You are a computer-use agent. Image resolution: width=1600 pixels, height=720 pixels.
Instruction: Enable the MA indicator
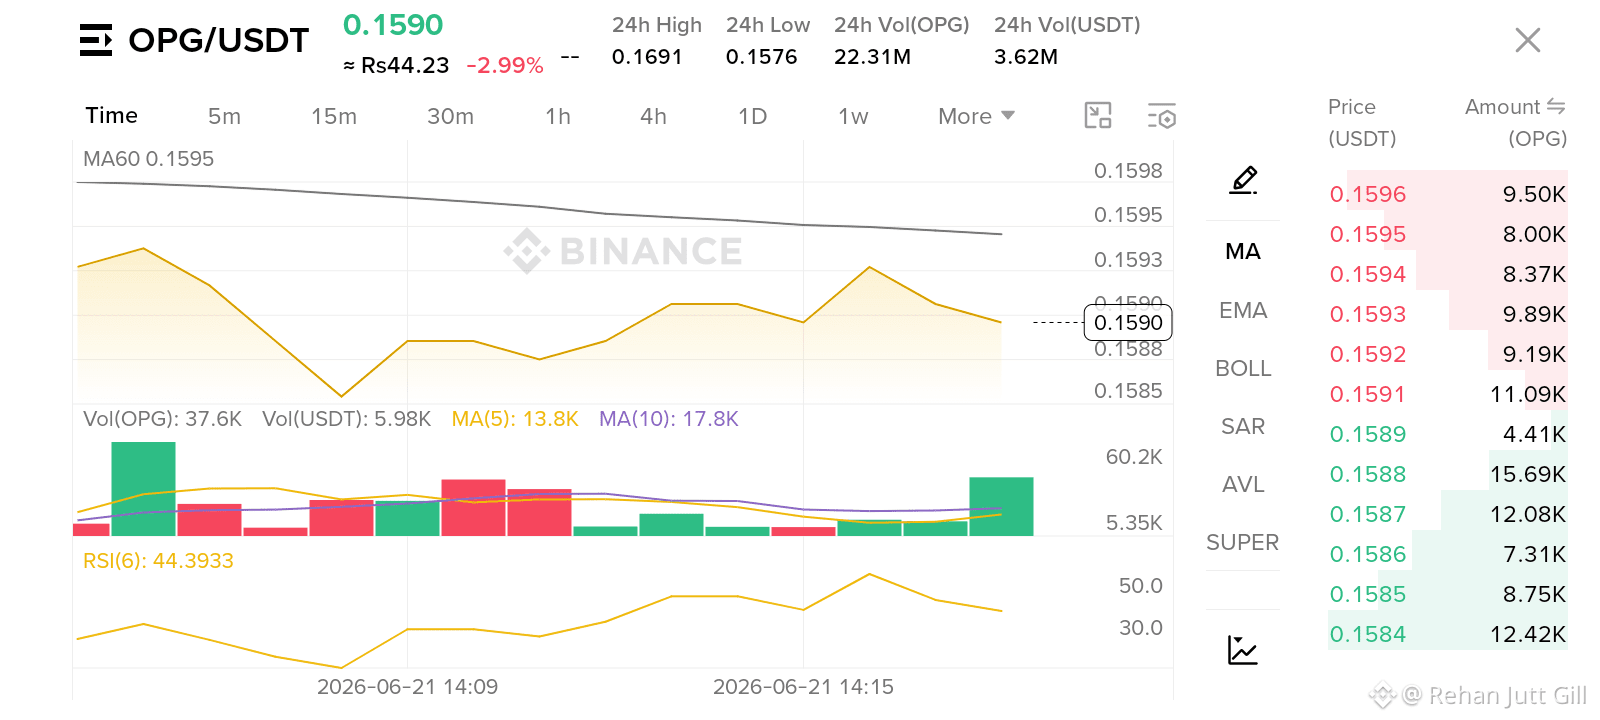(x=1243, y=251)
